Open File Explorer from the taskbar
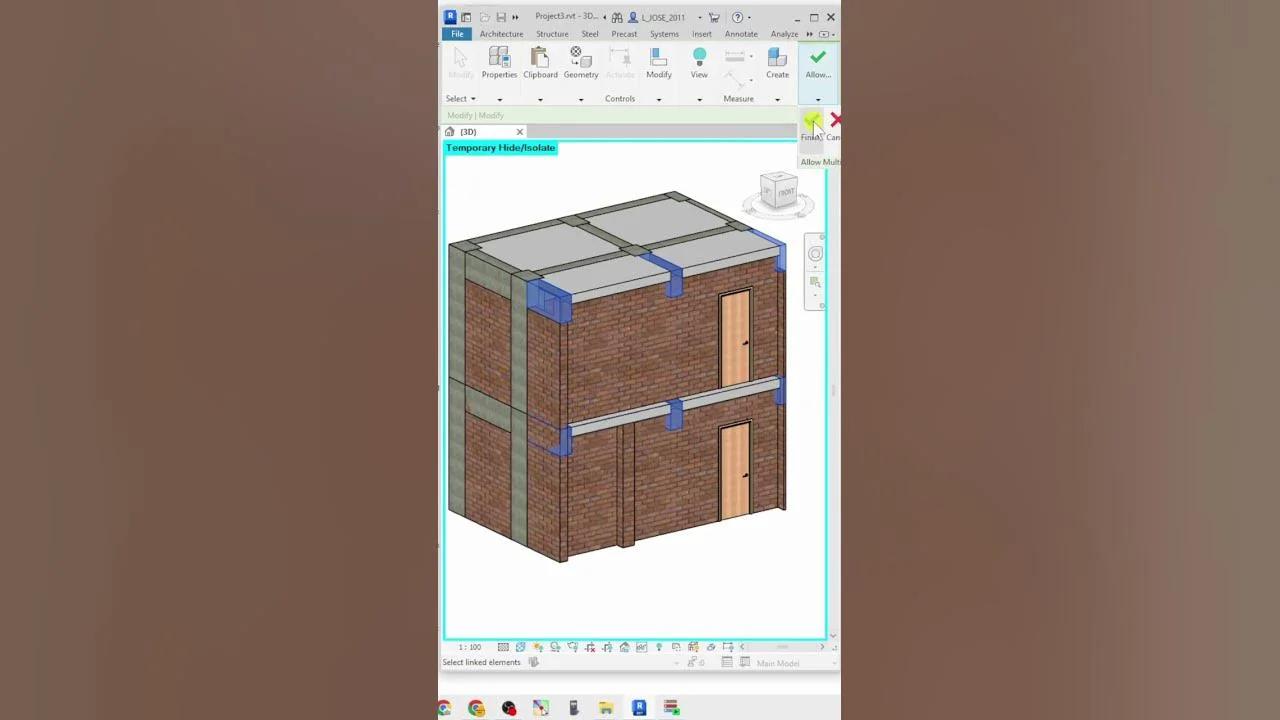 click(606, 708)
